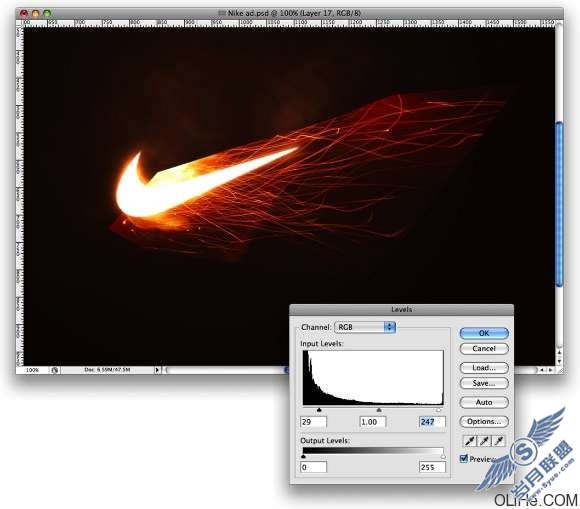Click the Load... button

[484, 368]
